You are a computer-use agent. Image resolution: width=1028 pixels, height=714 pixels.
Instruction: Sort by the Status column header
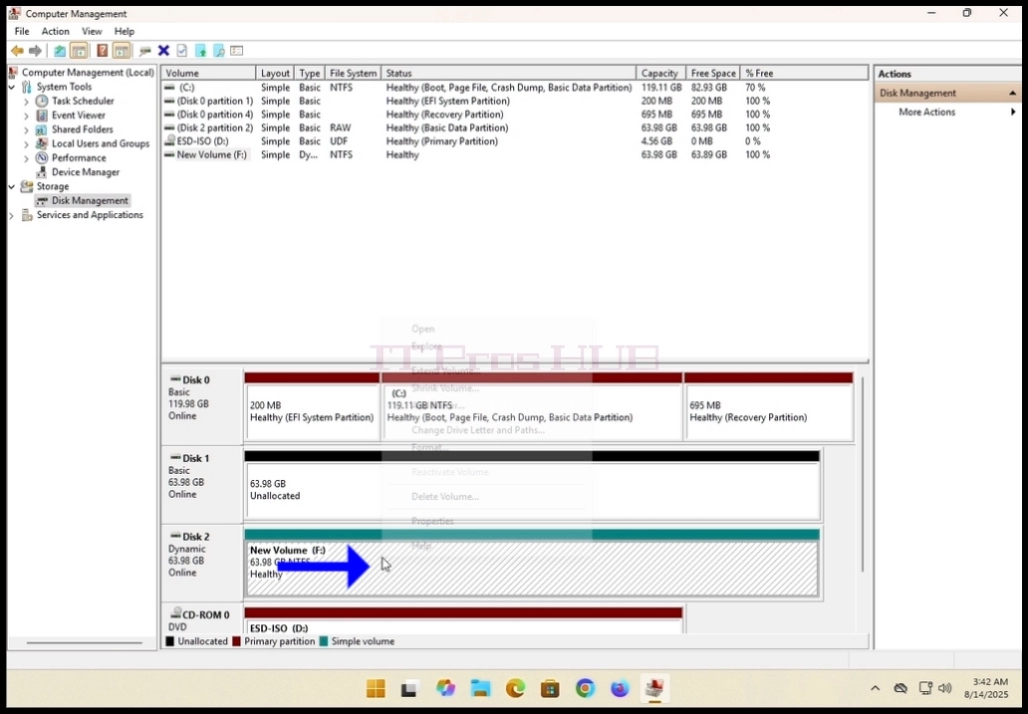[509, 73]
